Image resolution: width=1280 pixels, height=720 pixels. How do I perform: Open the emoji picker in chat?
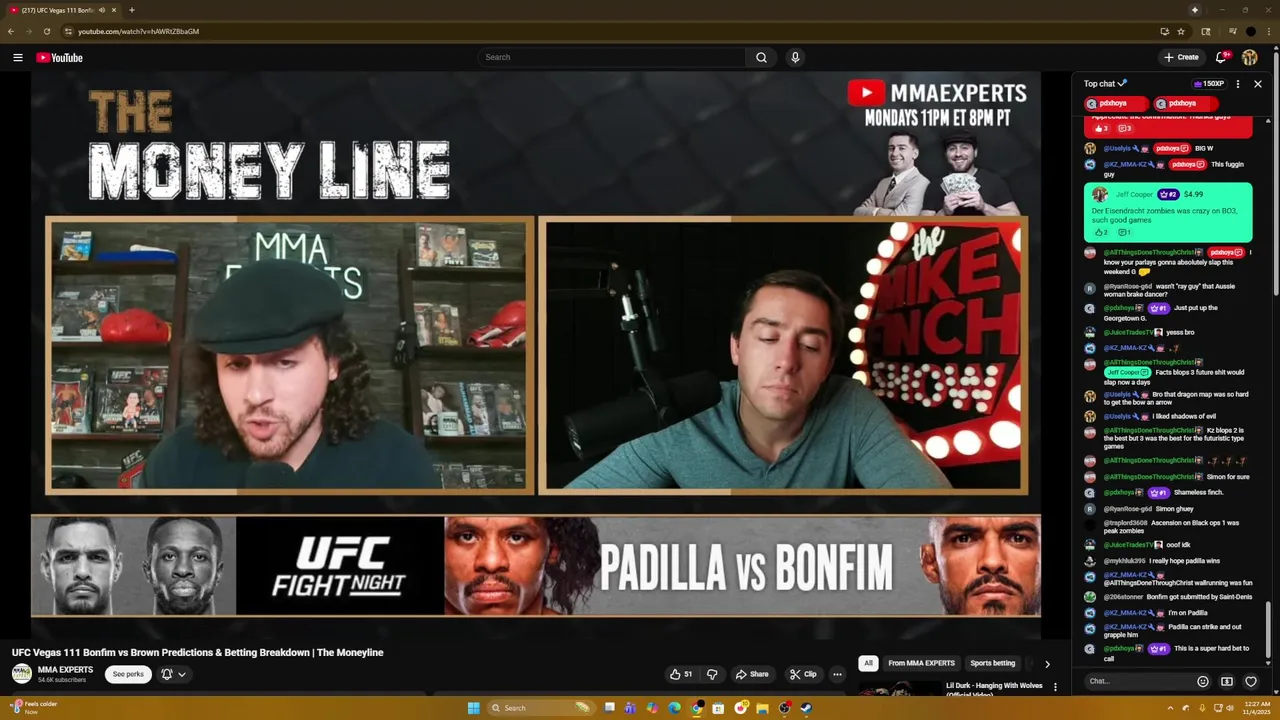tap(1203, 682)
